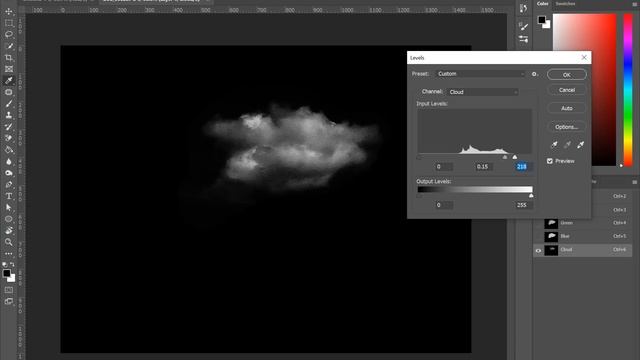The width and height of the screenshot is (640, 360).
Task: Click OK in the Levels dialog
Action: click(567, 75)
